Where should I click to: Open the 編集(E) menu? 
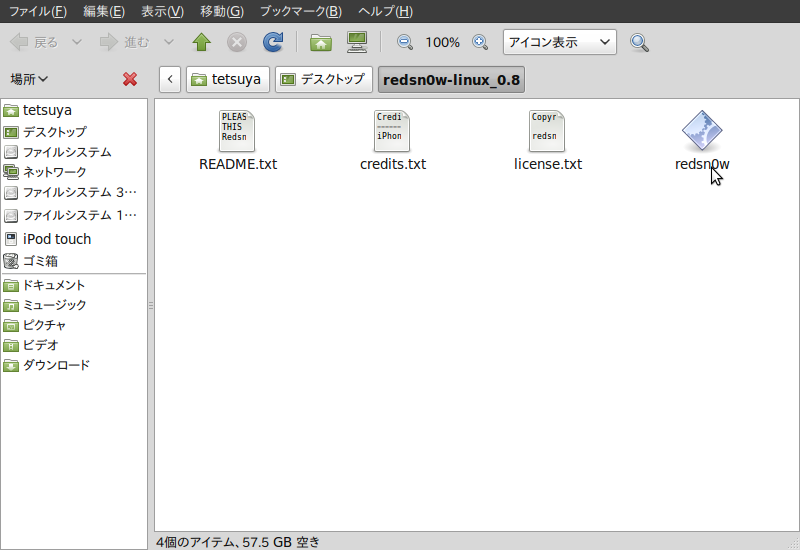point(104,11)
